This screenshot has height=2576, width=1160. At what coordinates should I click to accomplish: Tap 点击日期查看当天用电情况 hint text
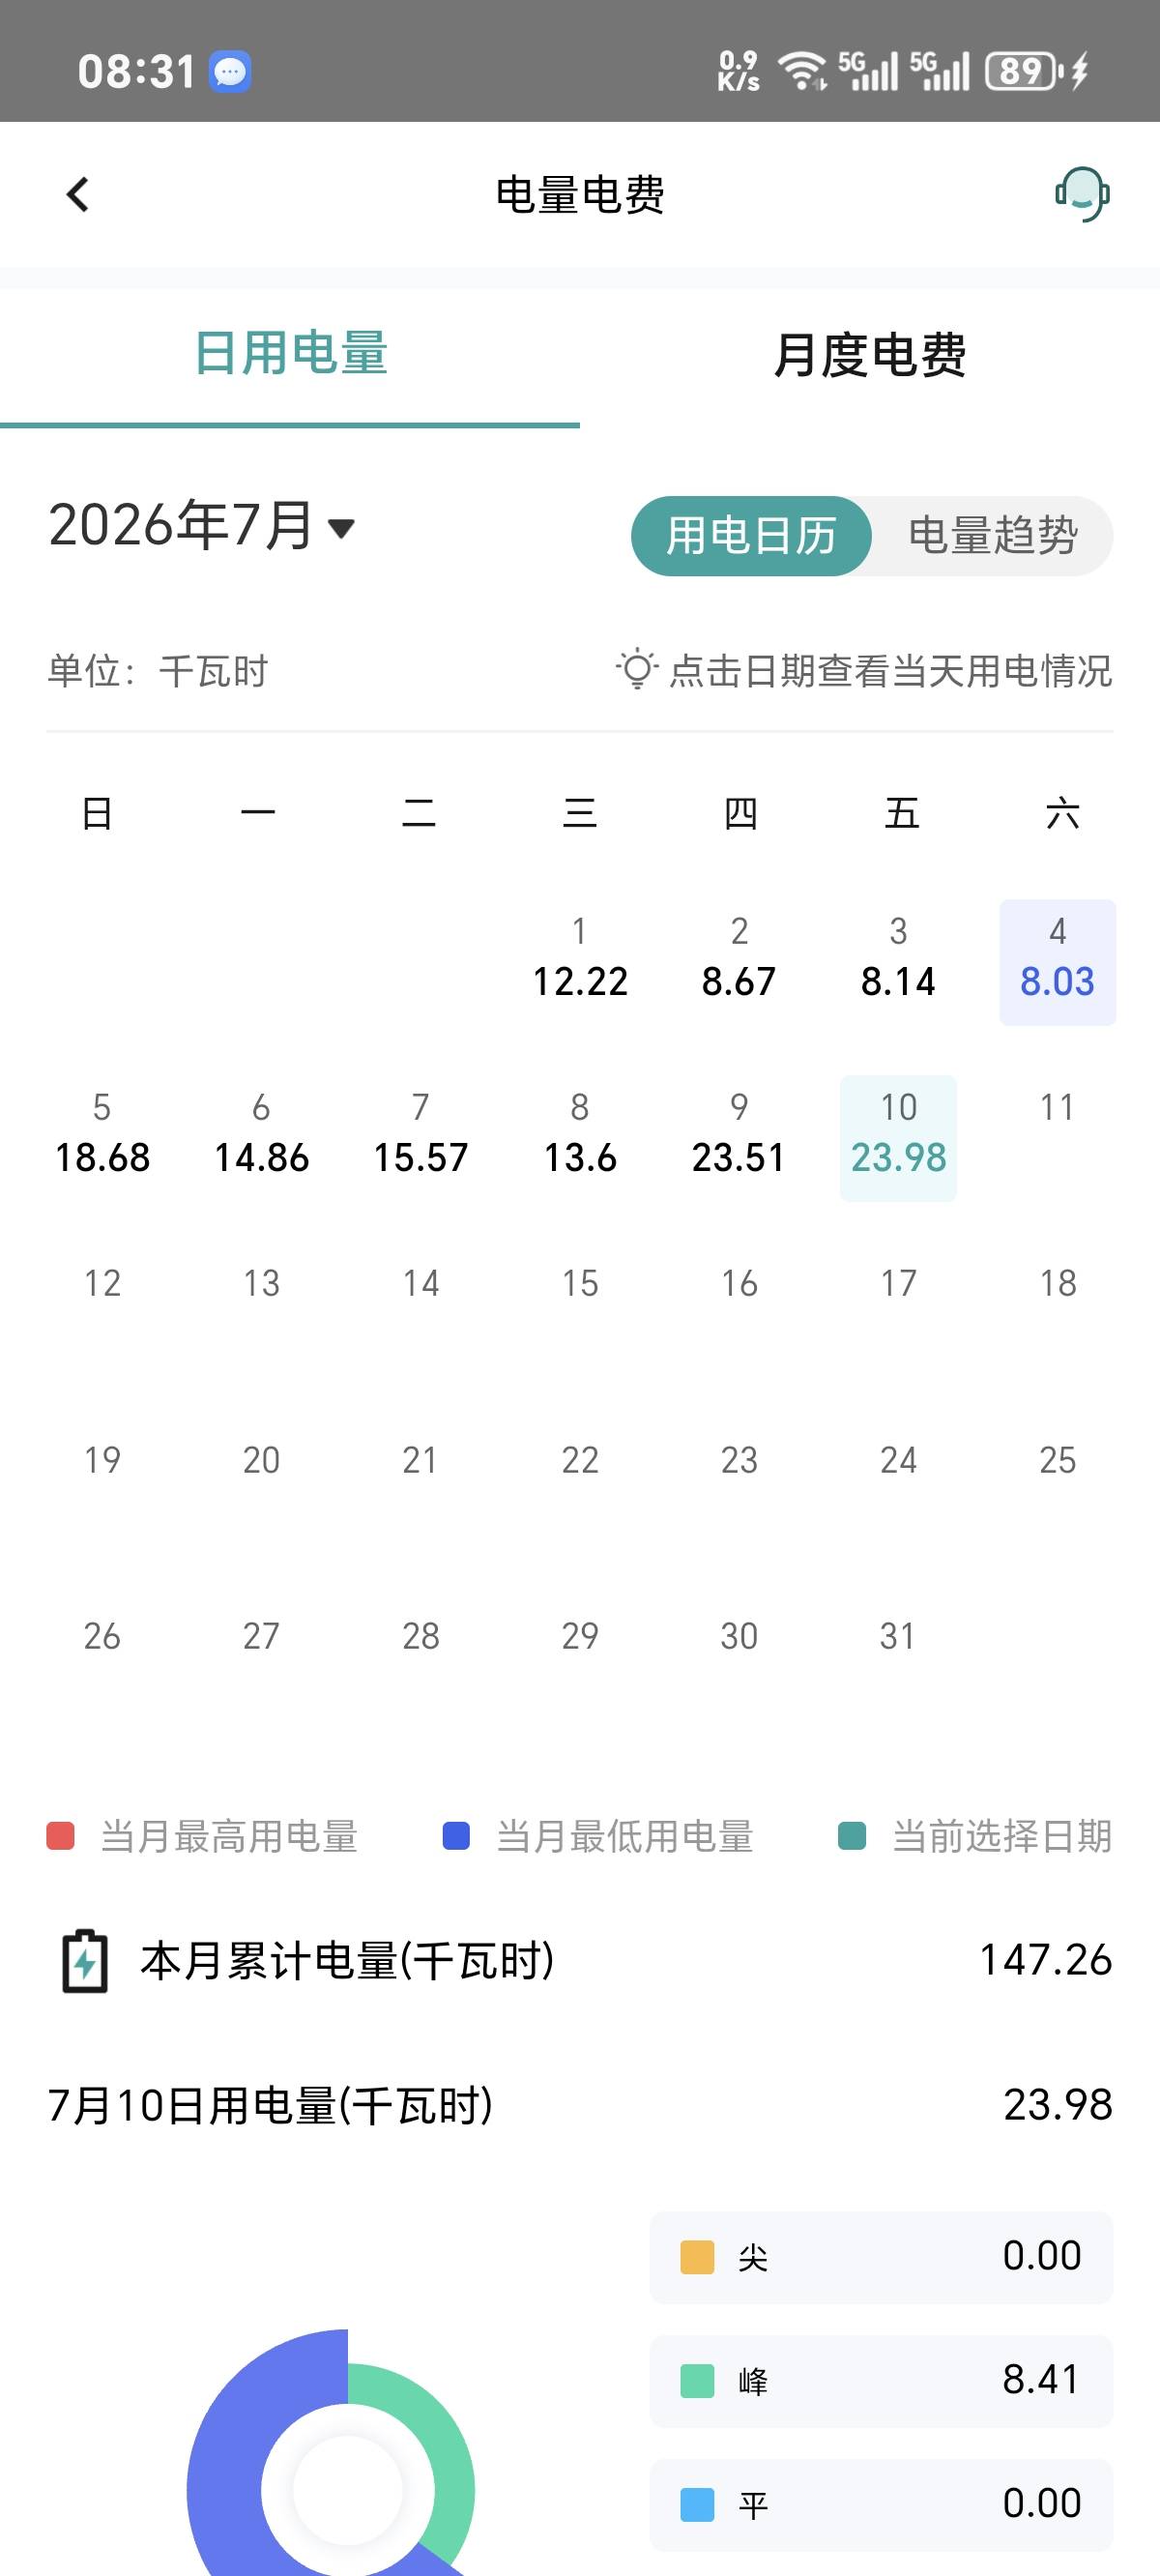(x=890, y=671)
